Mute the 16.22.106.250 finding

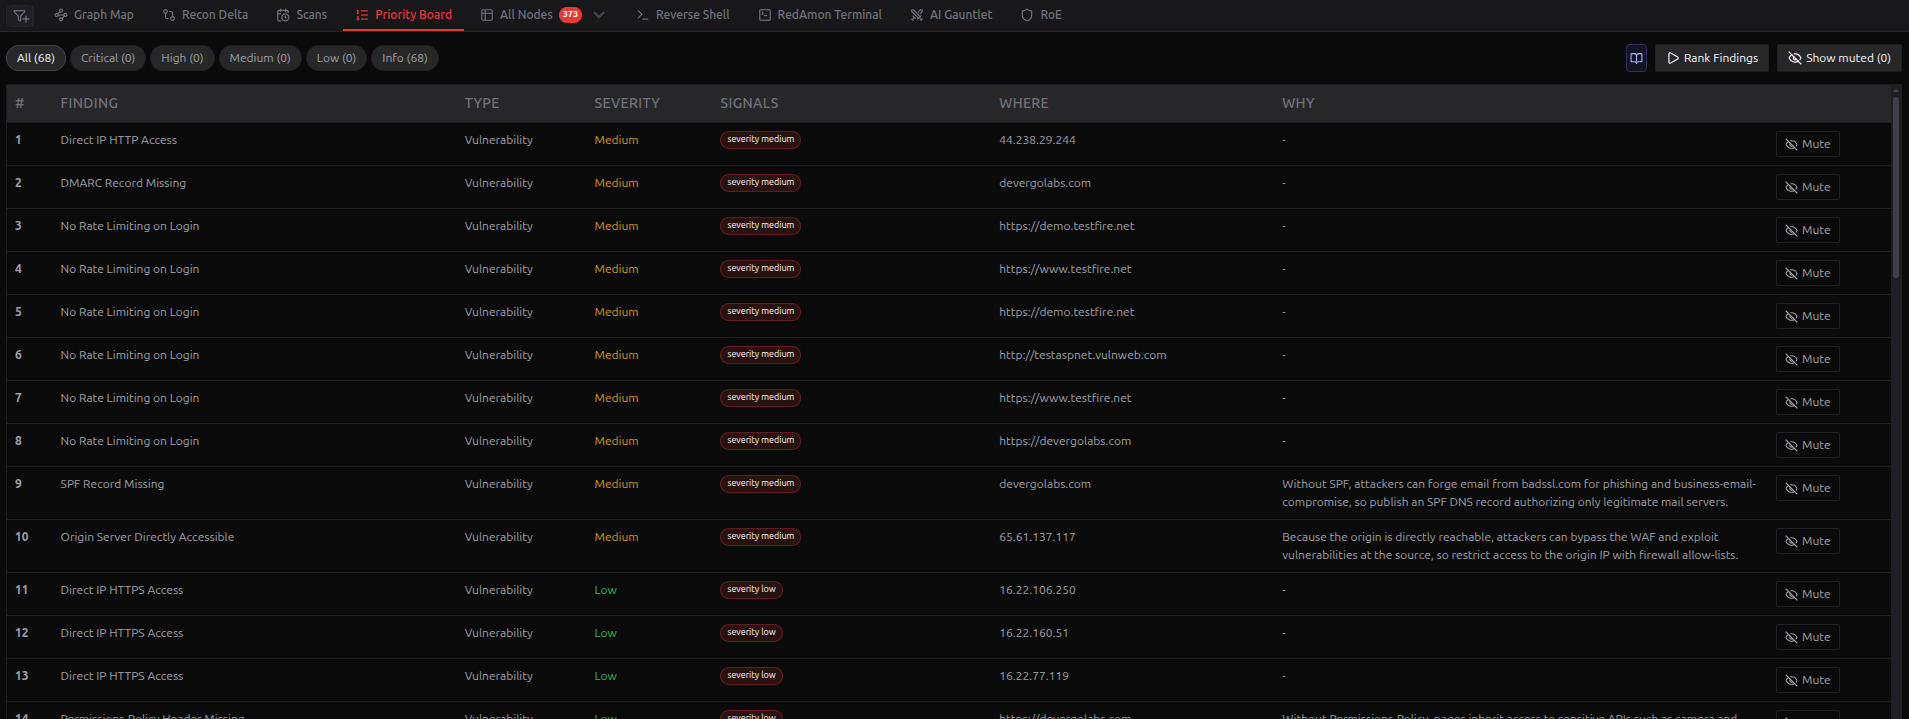point(1807,594)
